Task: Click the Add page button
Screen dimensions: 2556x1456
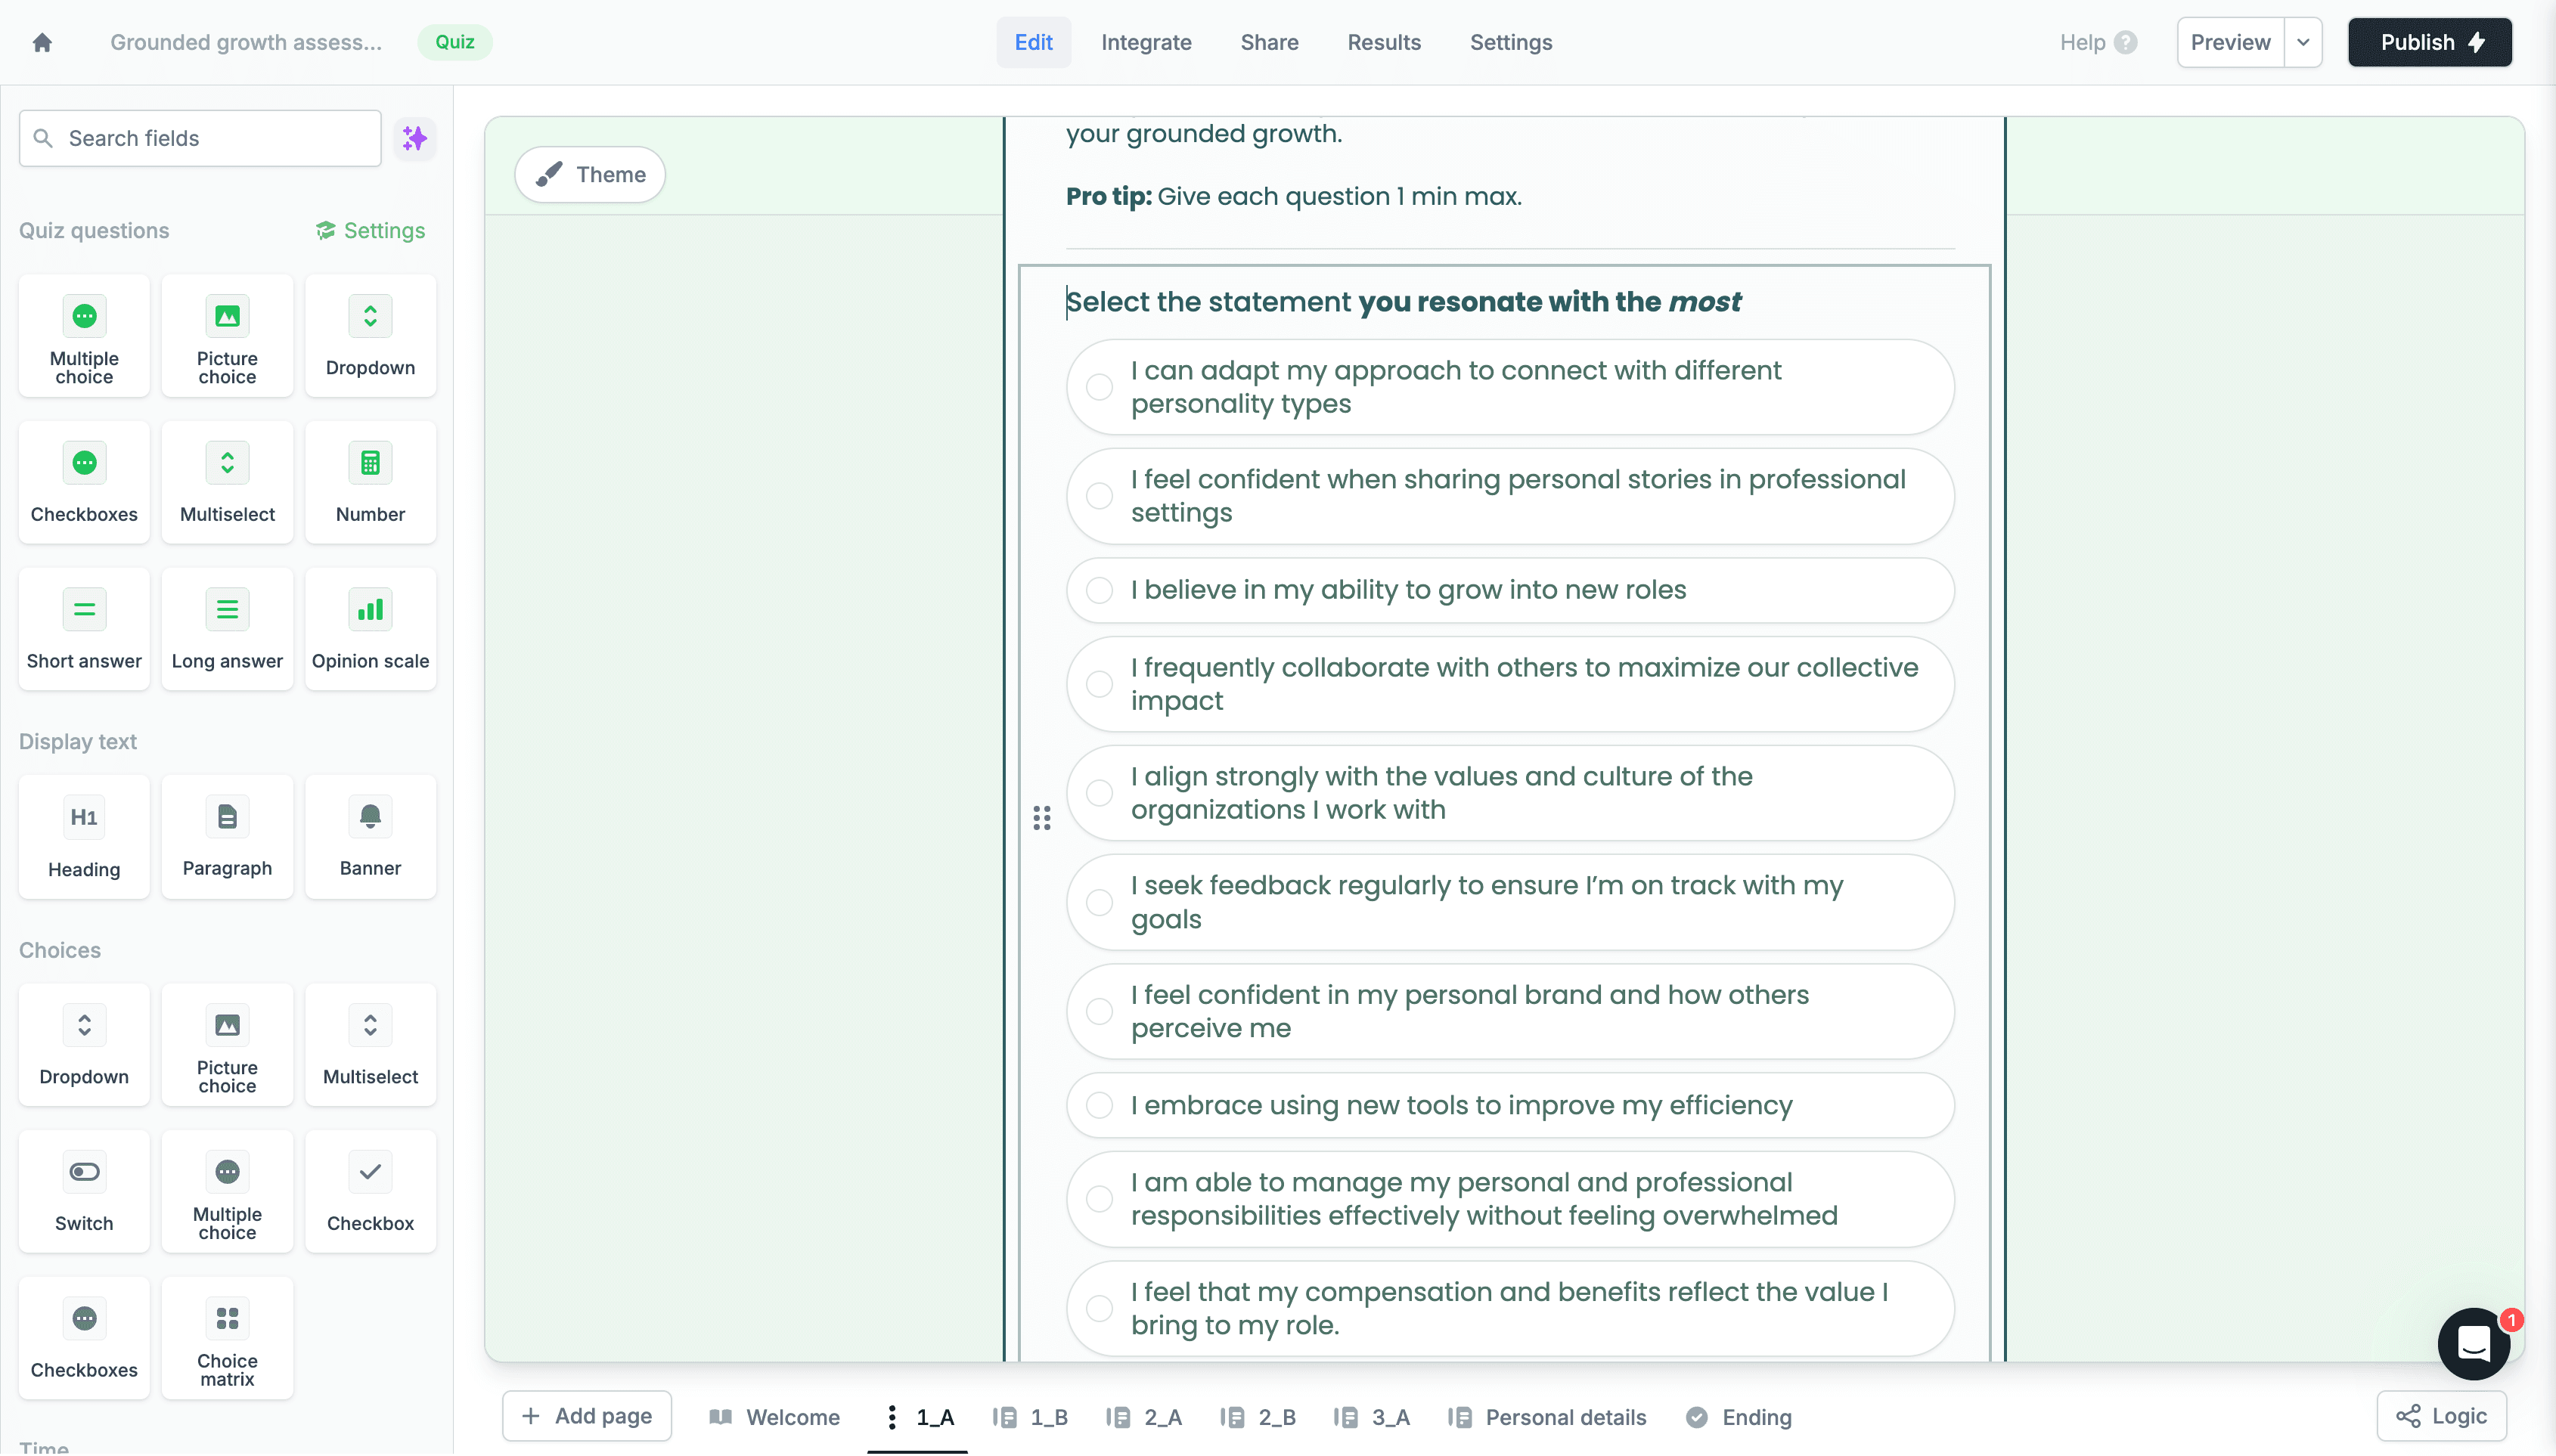Action: coord(587,1416)
